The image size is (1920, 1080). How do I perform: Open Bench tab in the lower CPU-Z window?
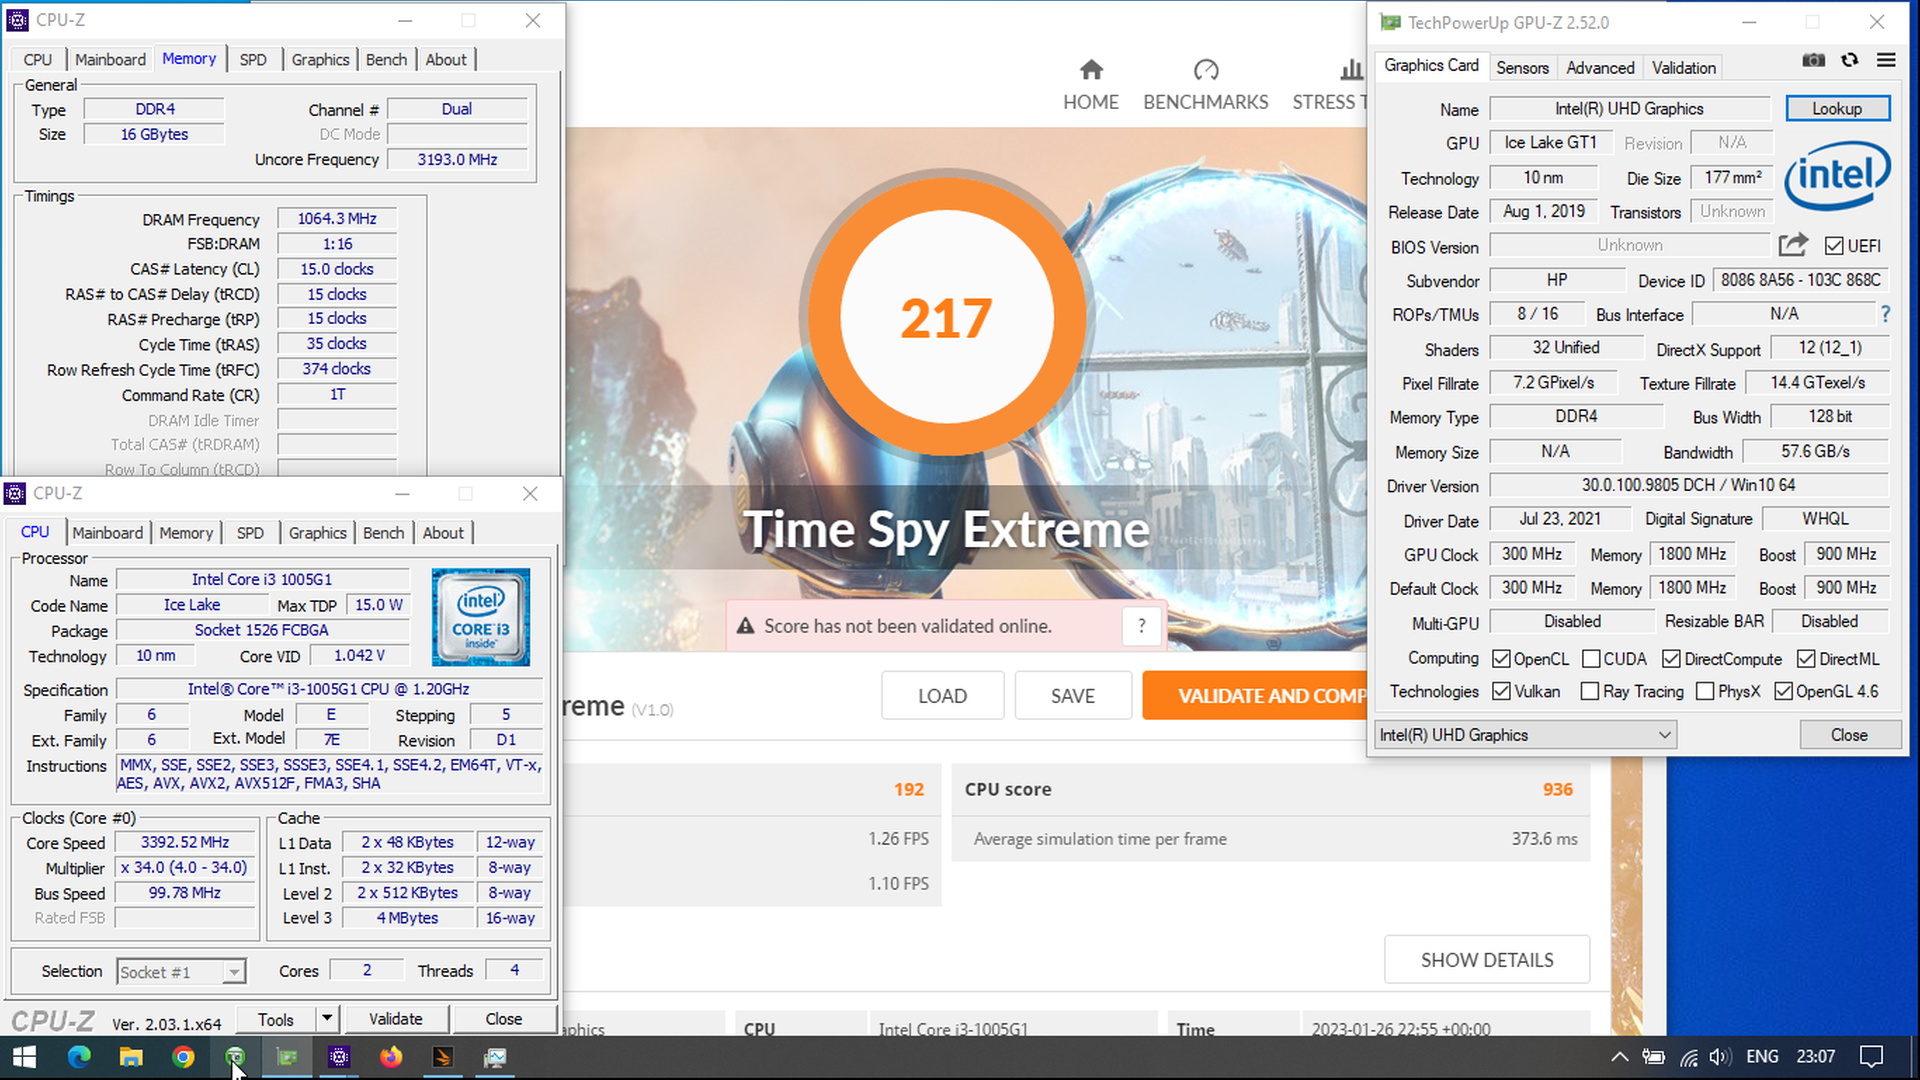coord(384,533)
